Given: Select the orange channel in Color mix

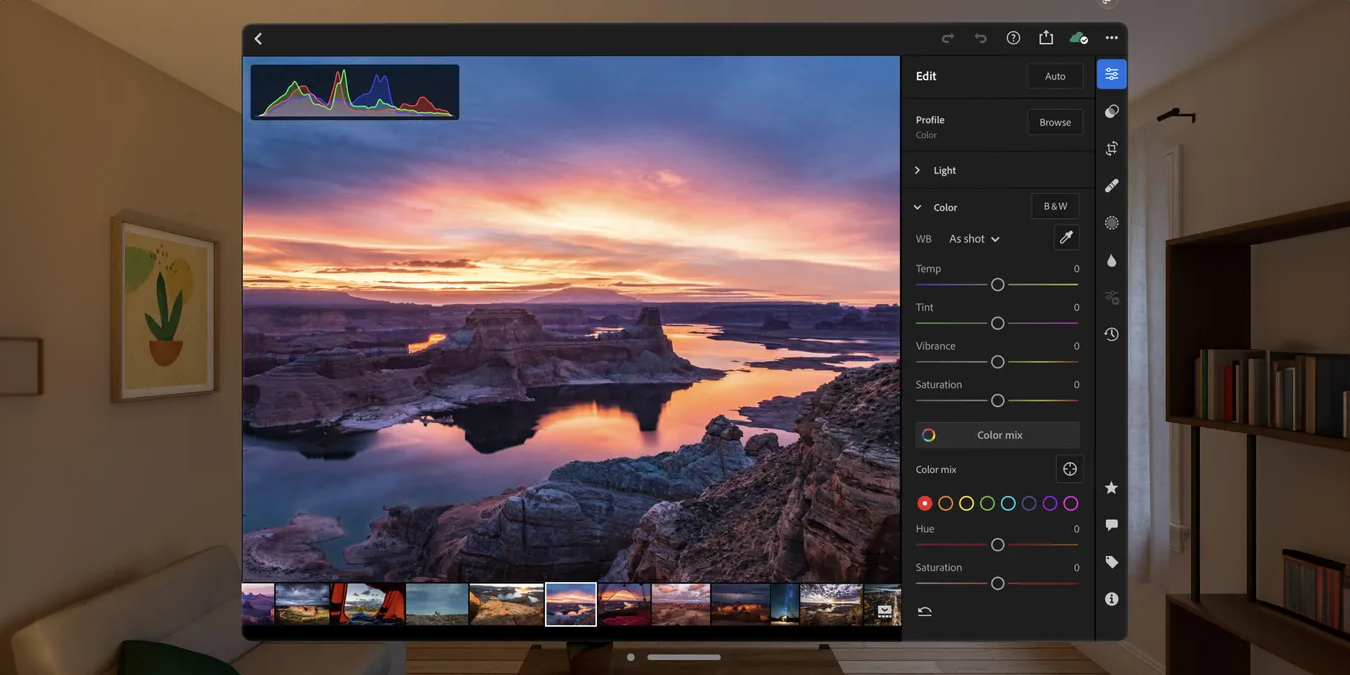Looking at the screenshot, I should click(945, 503).
